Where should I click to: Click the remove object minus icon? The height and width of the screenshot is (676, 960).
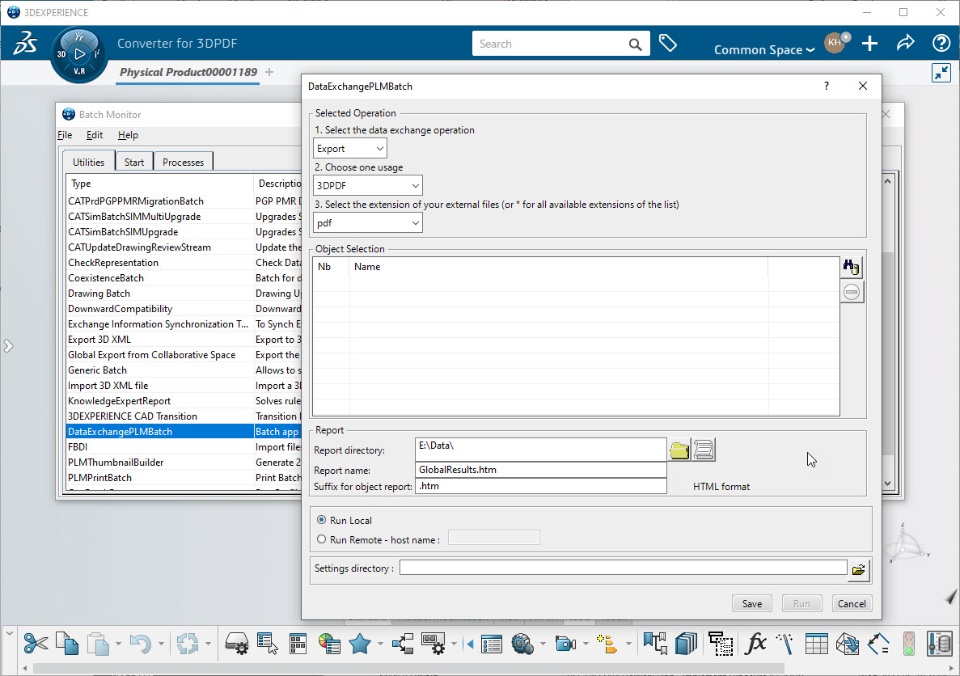[851, 292]
